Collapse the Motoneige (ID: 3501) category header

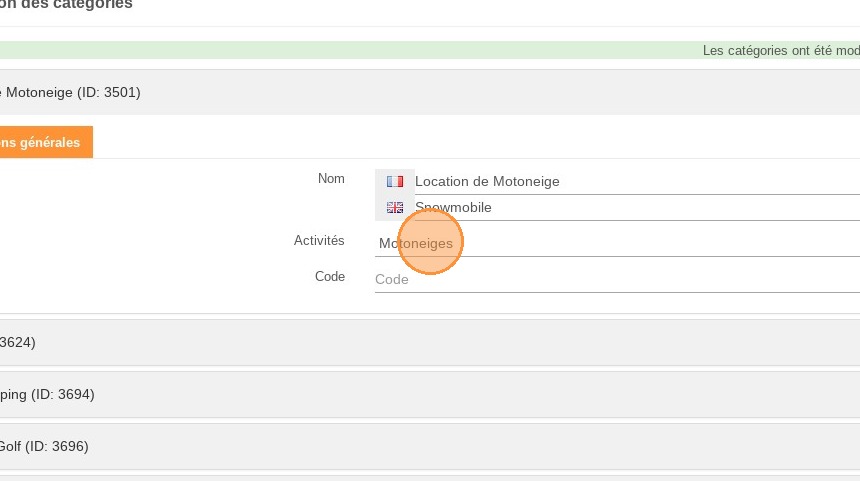[430, 92]
